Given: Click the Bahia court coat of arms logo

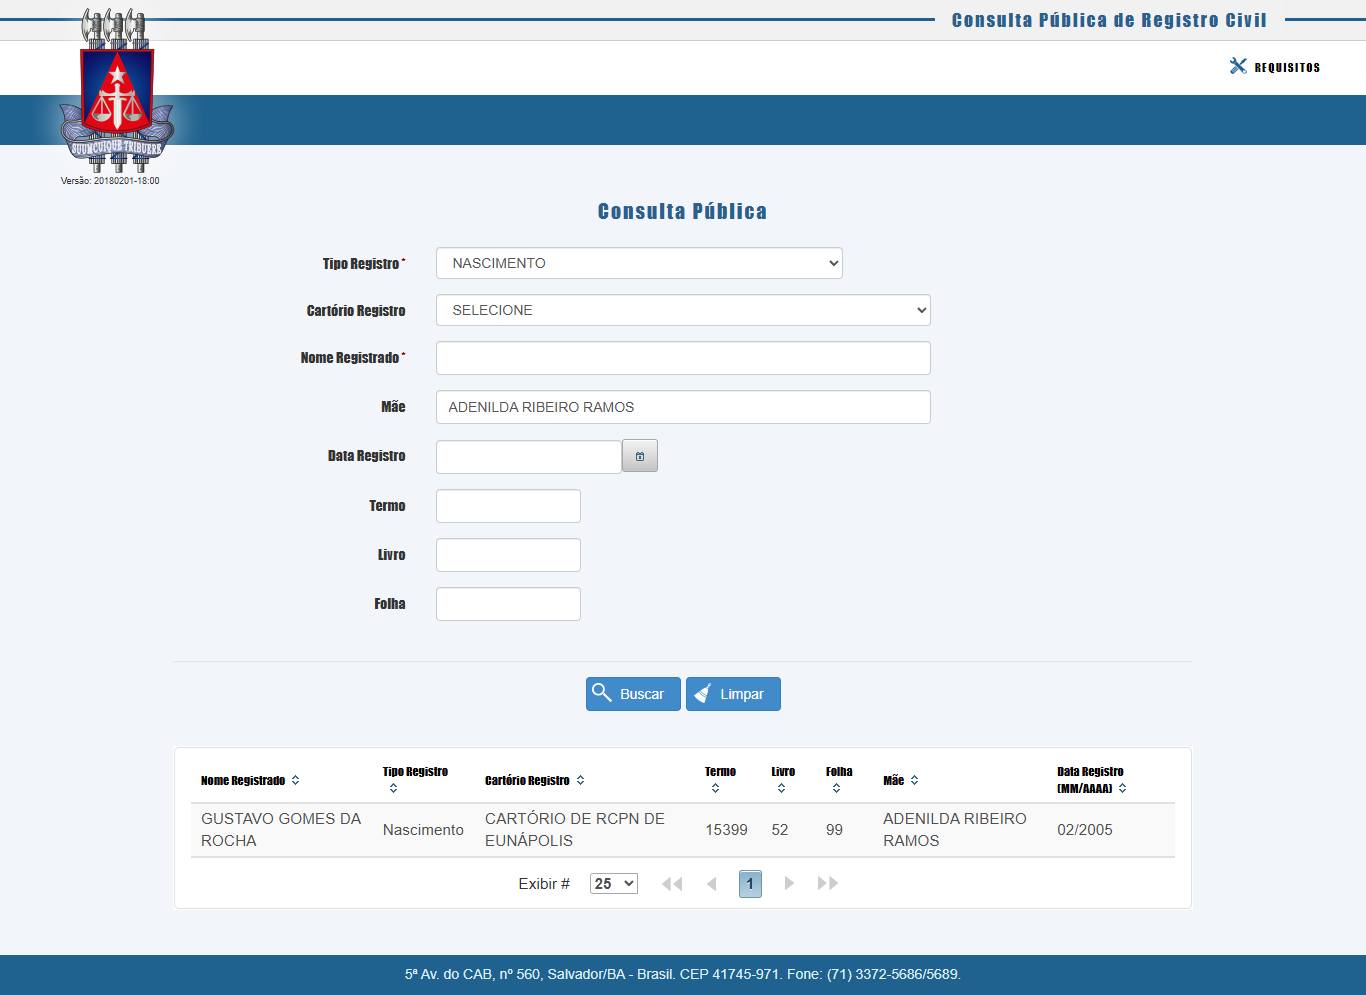Looking at the screenshot, I should point(117,90).
